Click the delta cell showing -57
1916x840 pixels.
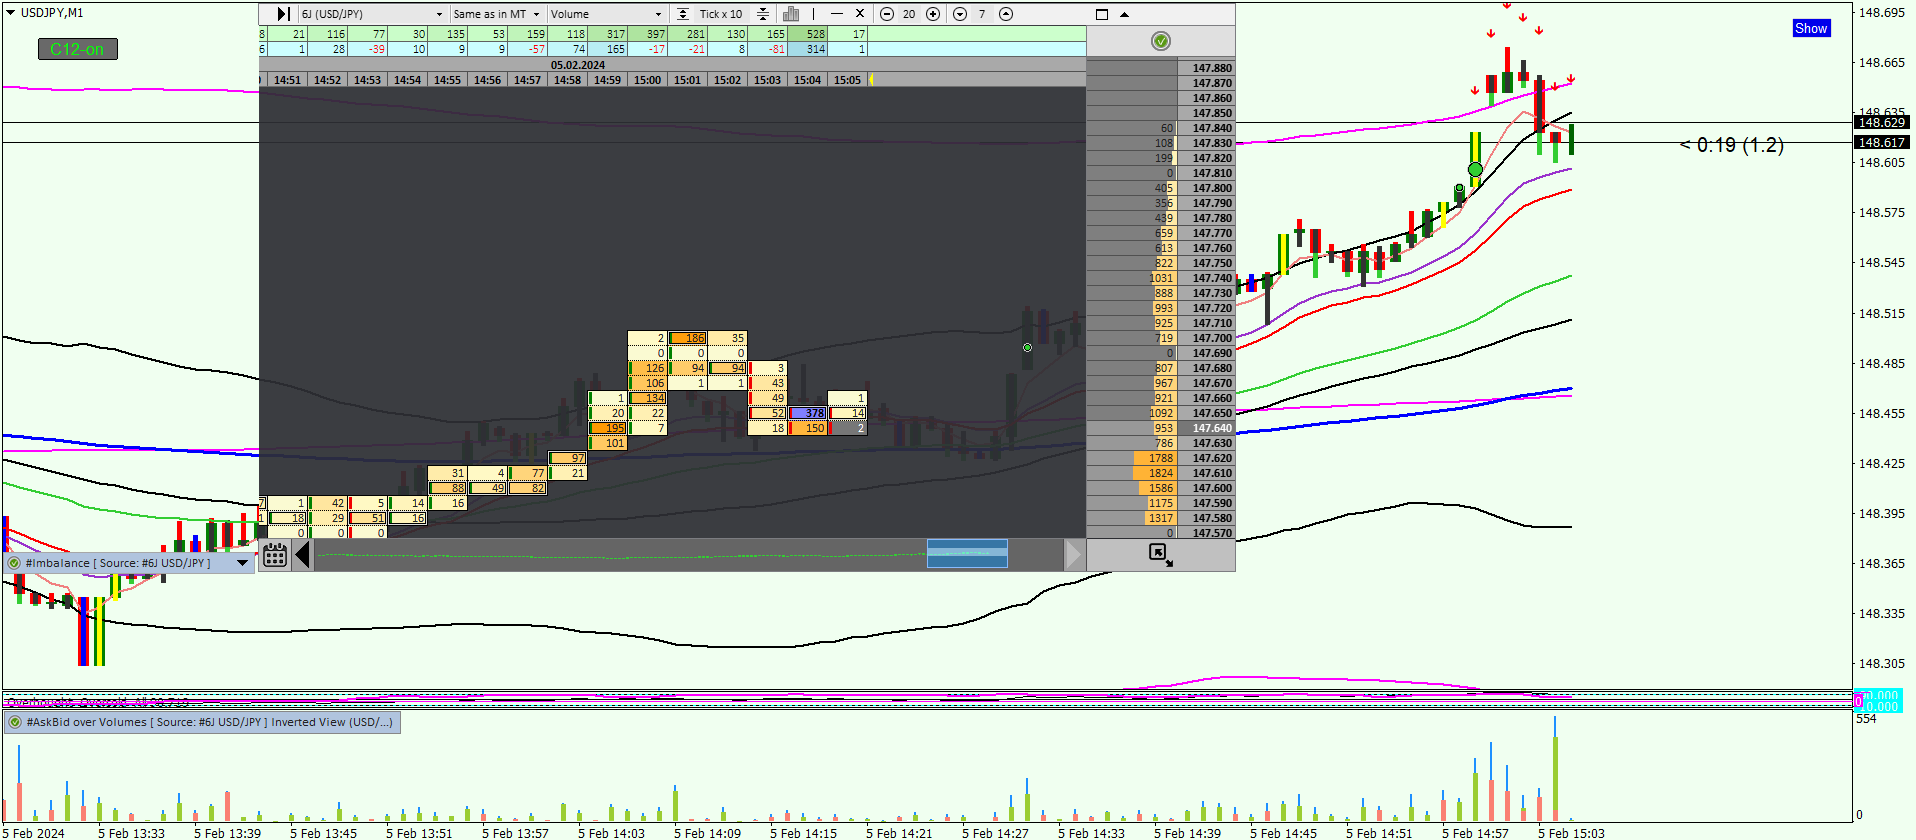click(527, 49)
